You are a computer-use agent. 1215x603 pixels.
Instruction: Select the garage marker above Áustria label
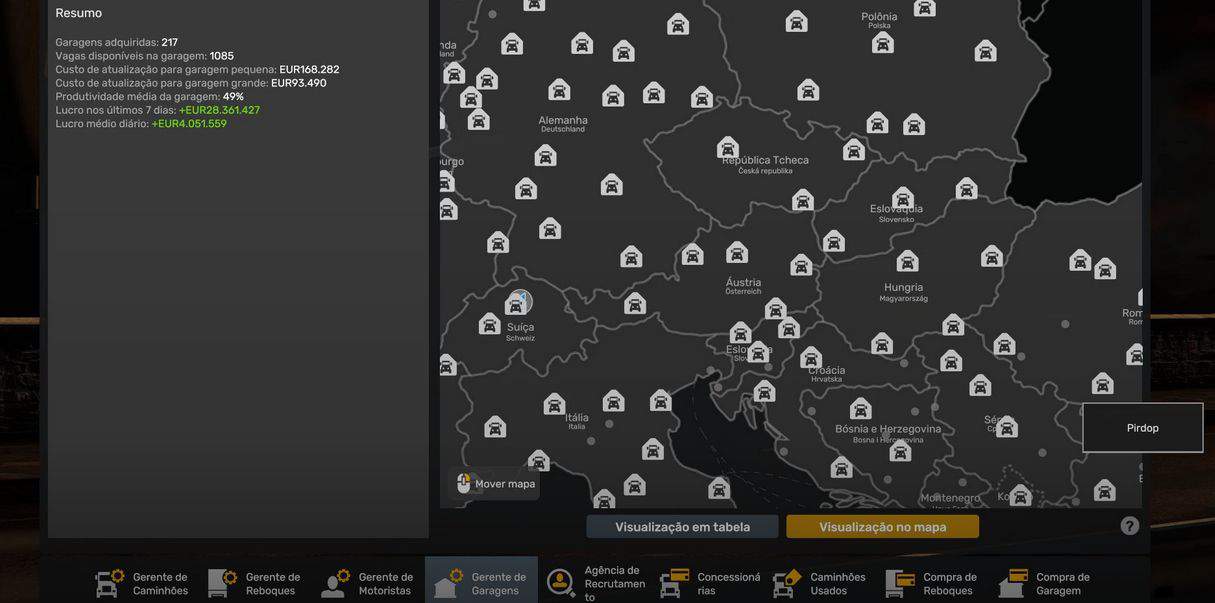tap(737, 253)
